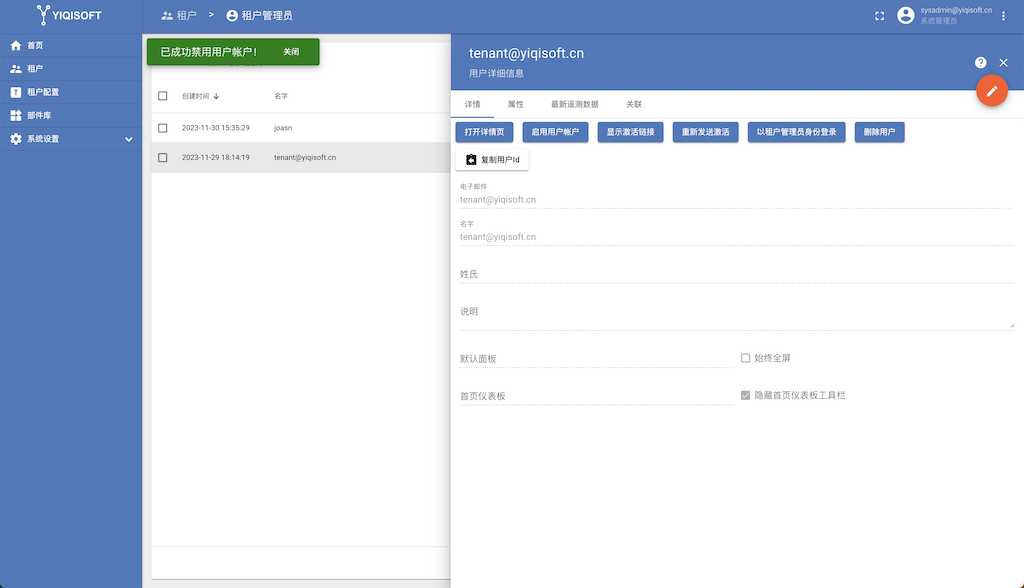Click the 创建时间 sort arrow icon

(216, 96)
